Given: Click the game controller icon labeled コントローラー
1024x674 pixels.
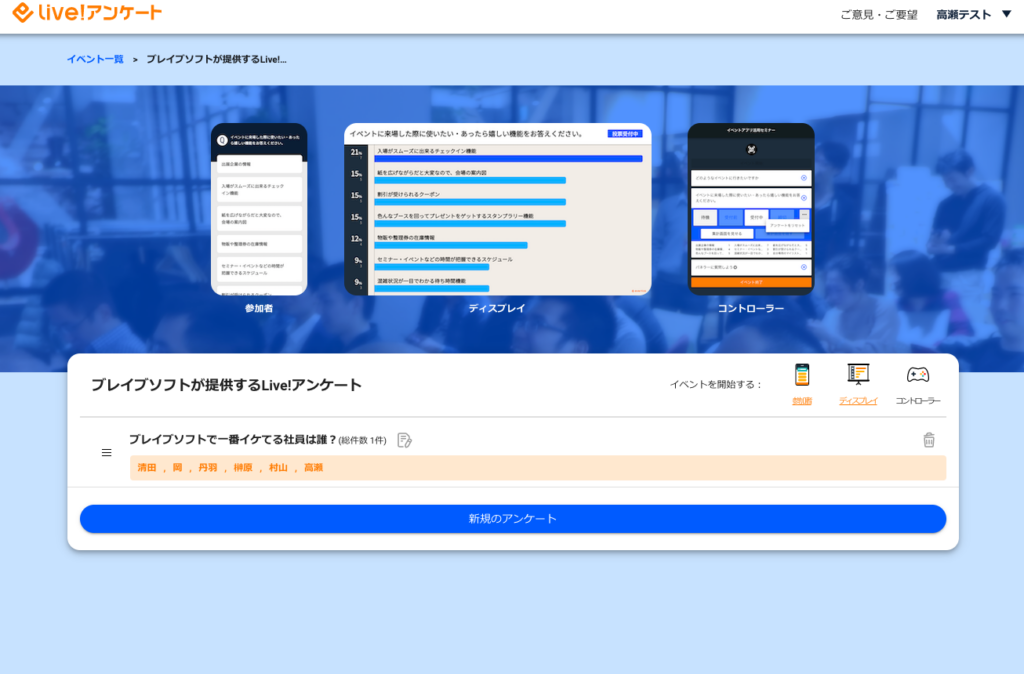Looking at the screenshot, I should (x=916, y=377).
